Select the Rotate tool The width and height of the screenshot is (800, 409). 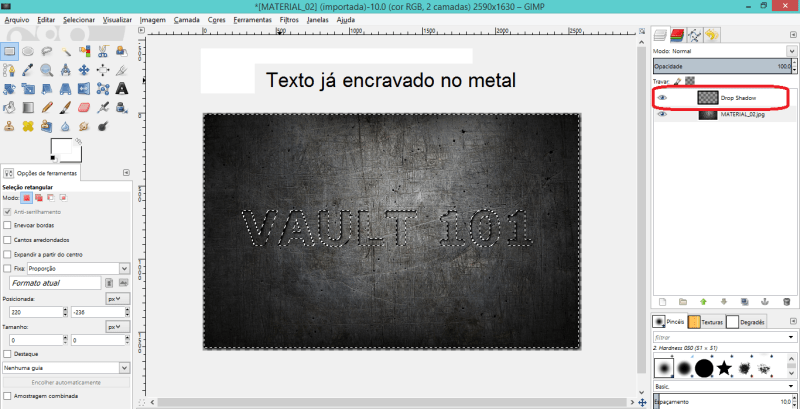[9, 89]
